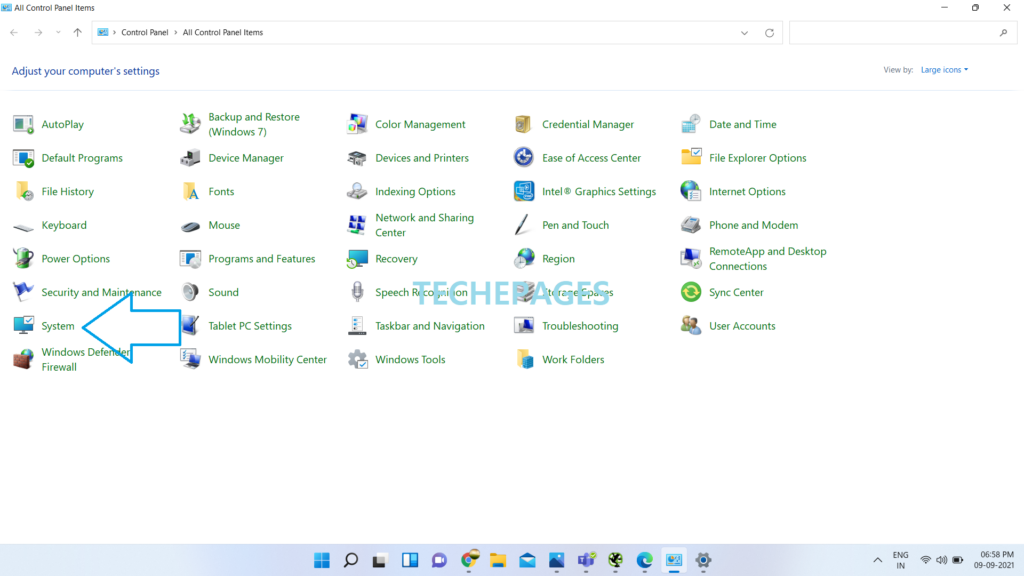This screenshot has height=576, width=1024.
Task: Open the Recovery icon
Action: (357, 259)
